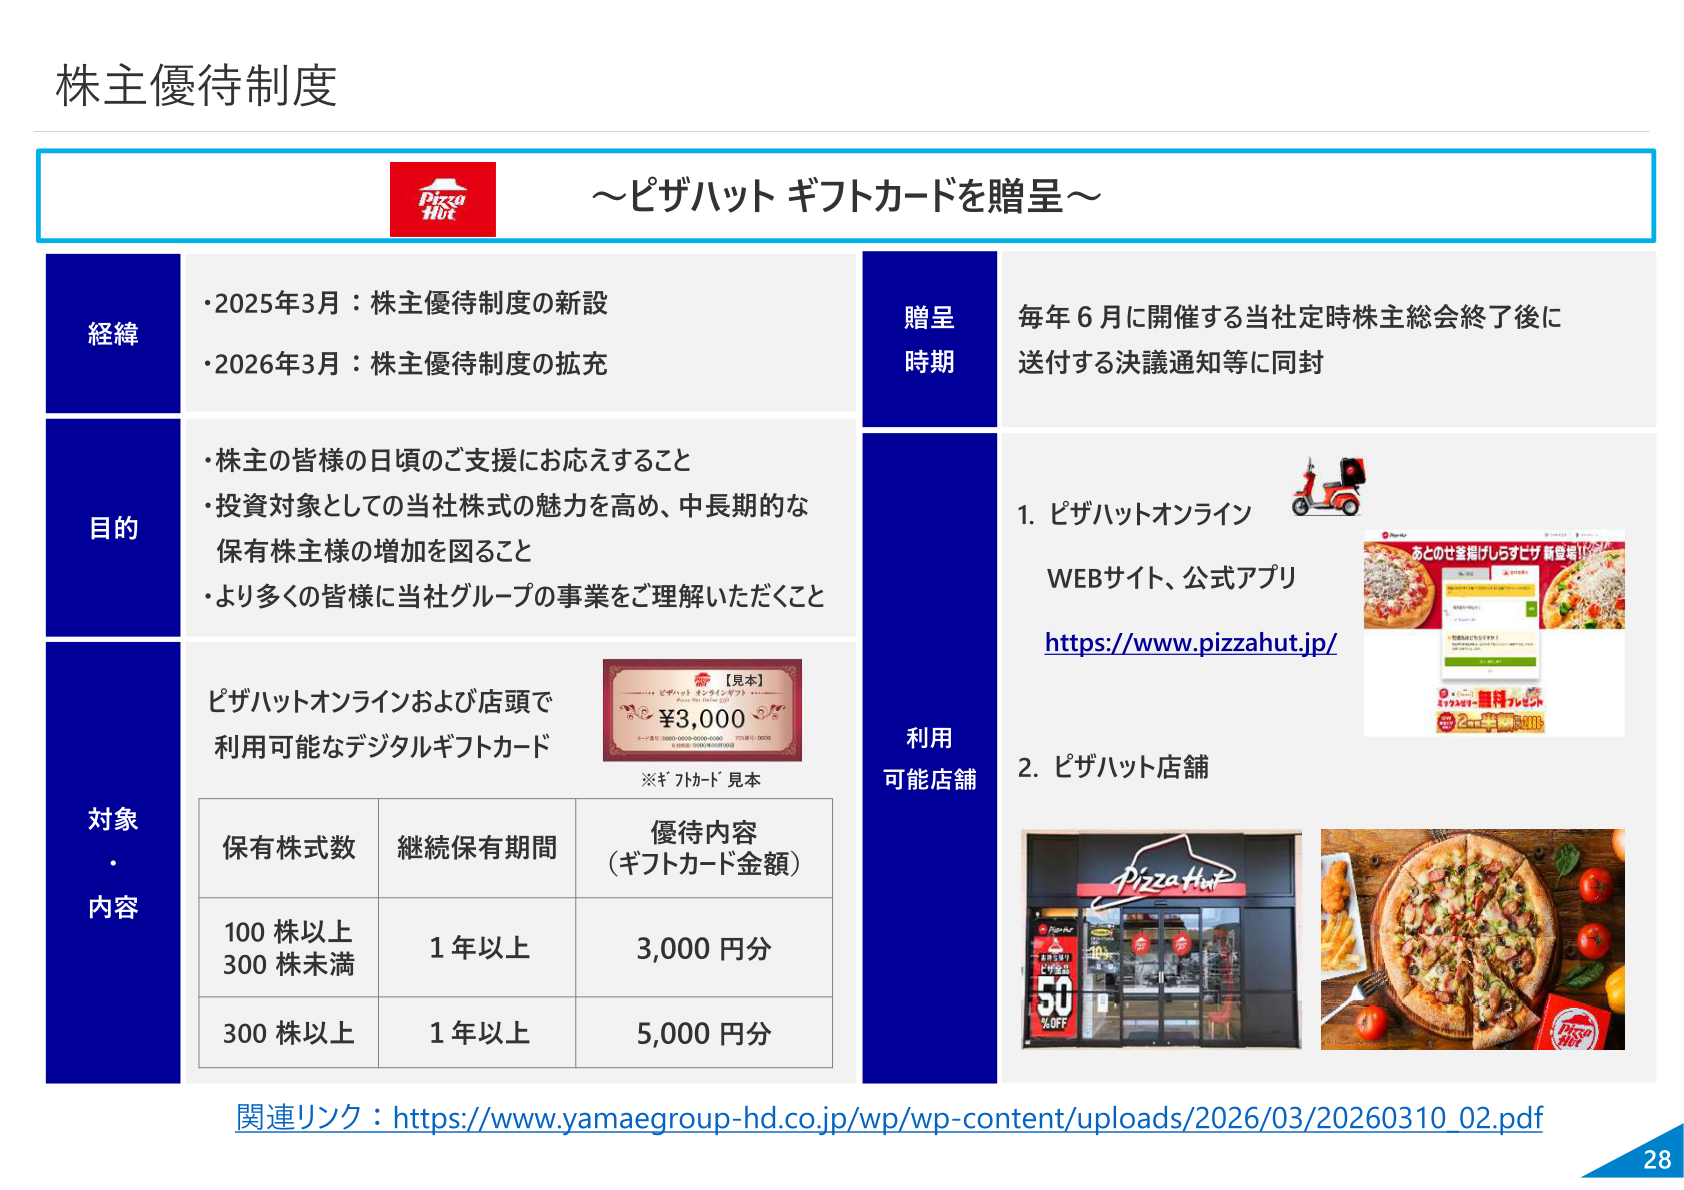
Task: Click the 継続保有期間 table header
Action: [477, 848]
